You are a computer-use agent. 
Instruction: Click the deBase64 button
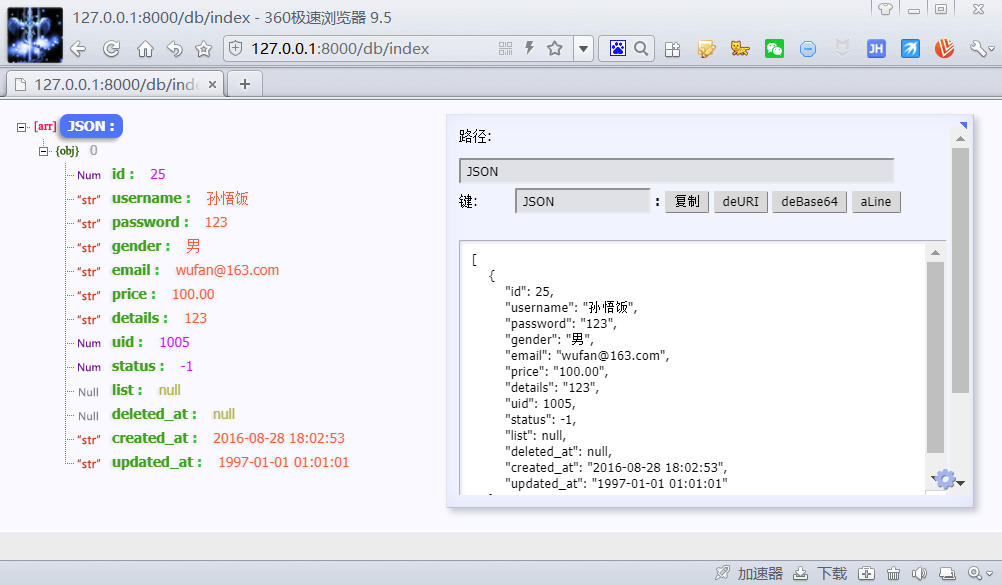[x=809, y=201]
